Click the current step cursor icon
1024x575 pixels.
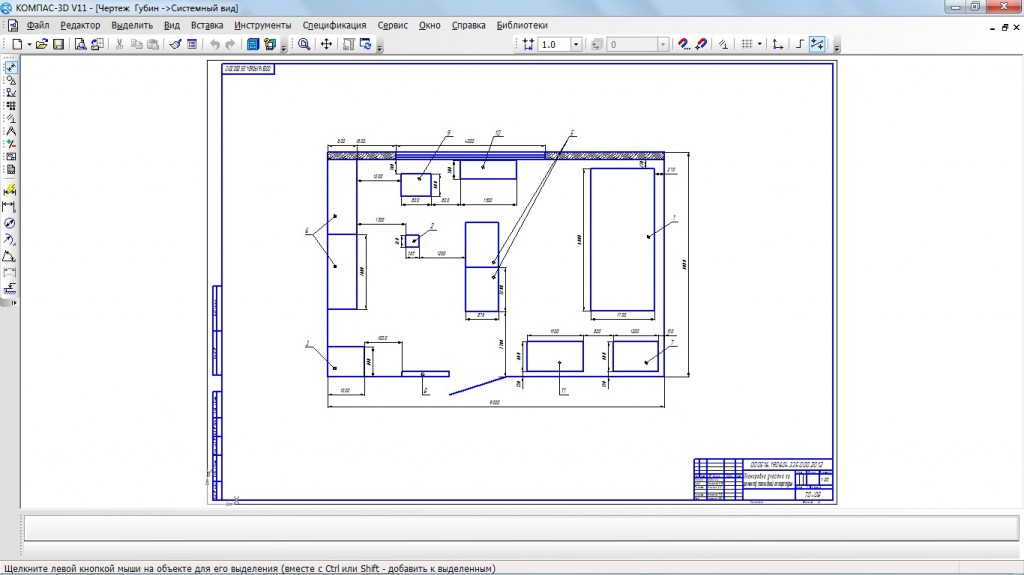[528, 44]
